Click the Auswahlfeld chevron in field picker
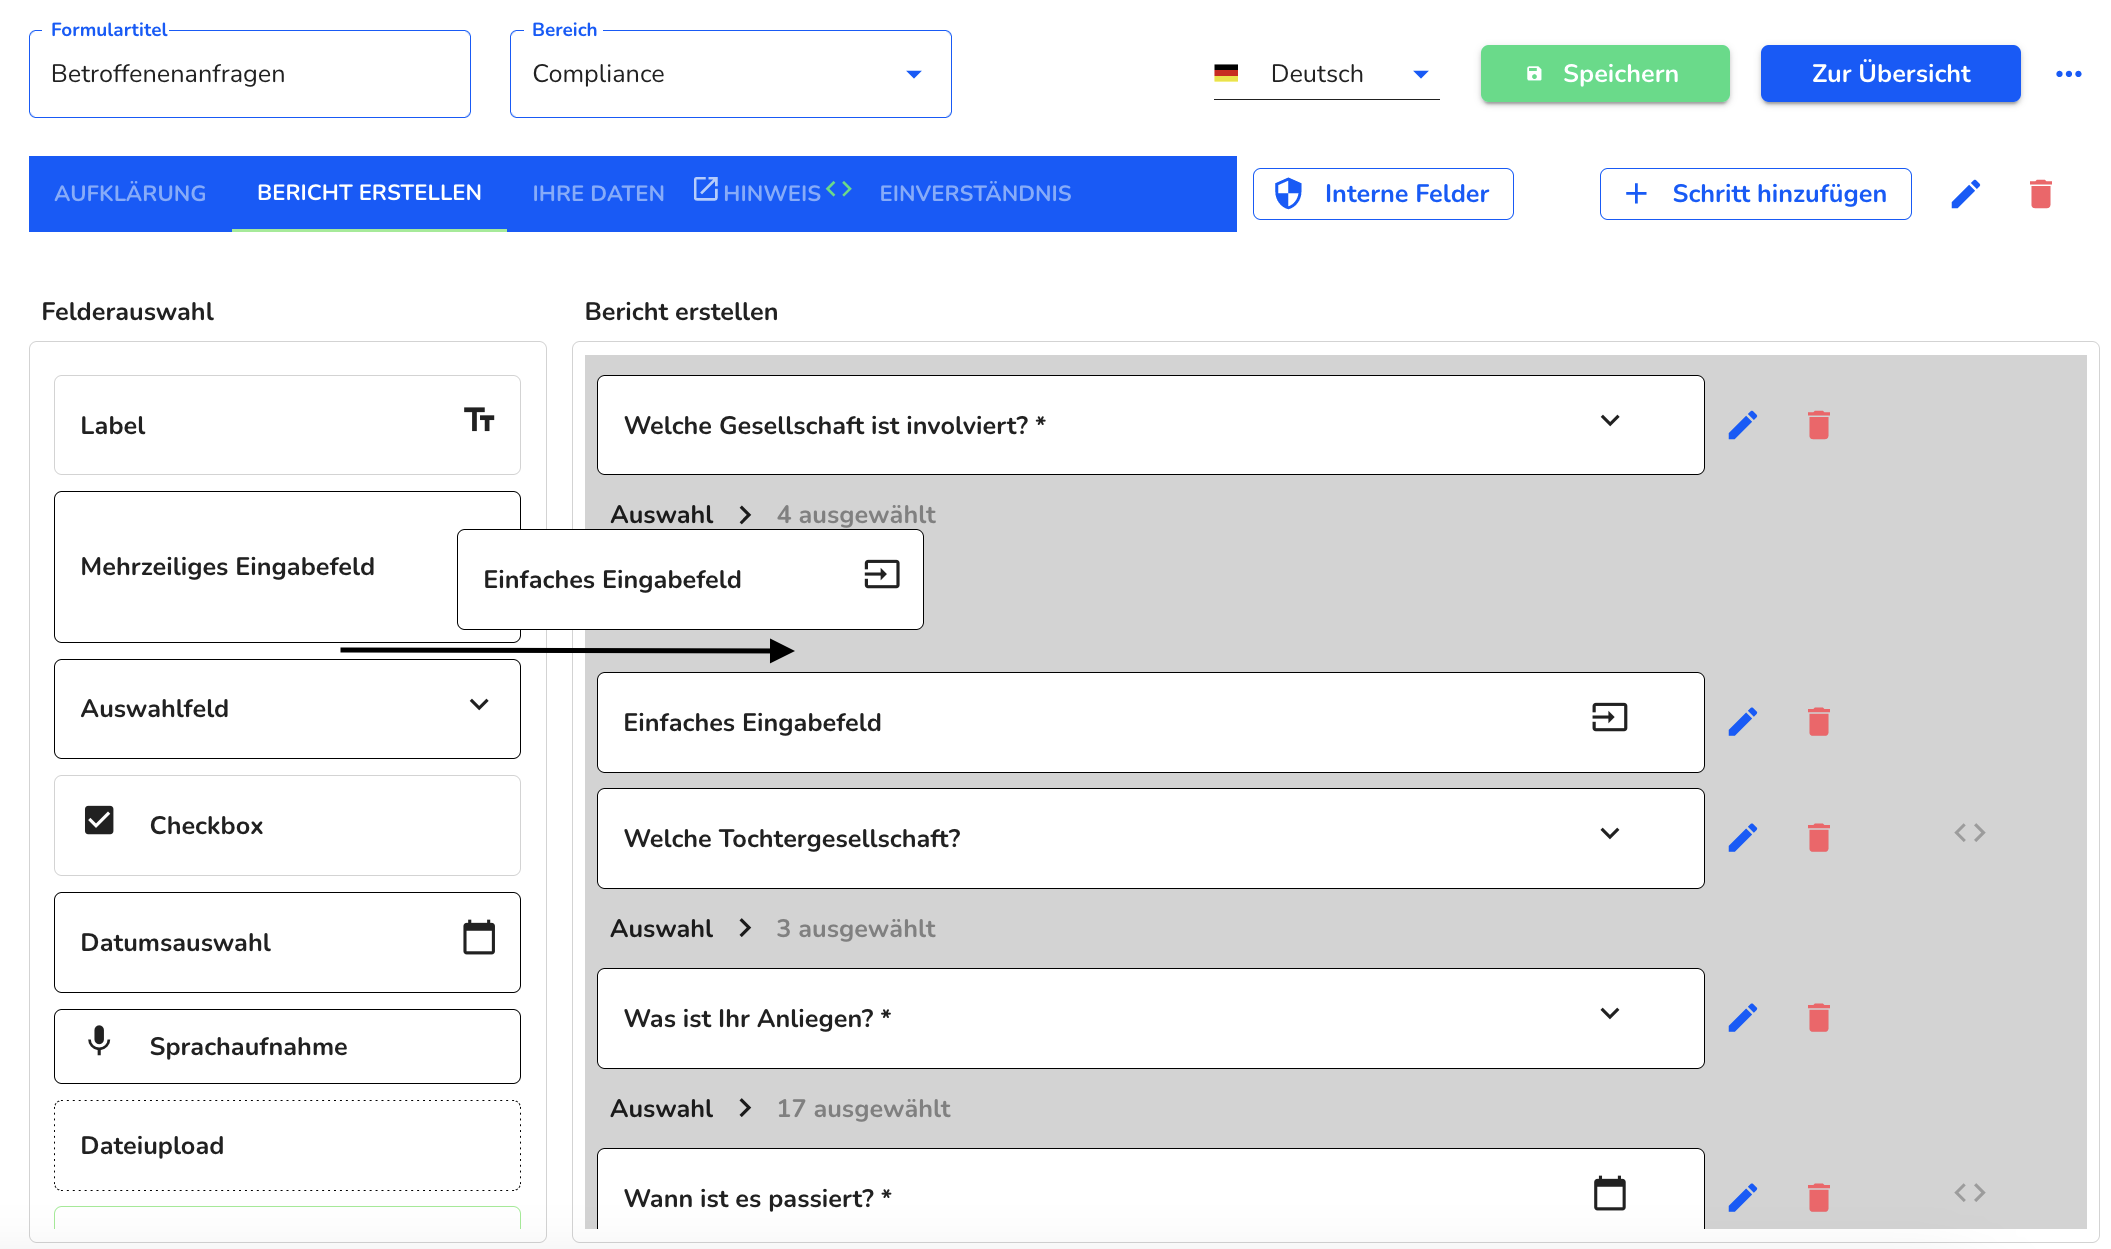This screenshot has height=1249, width=2111. point(479,704)
